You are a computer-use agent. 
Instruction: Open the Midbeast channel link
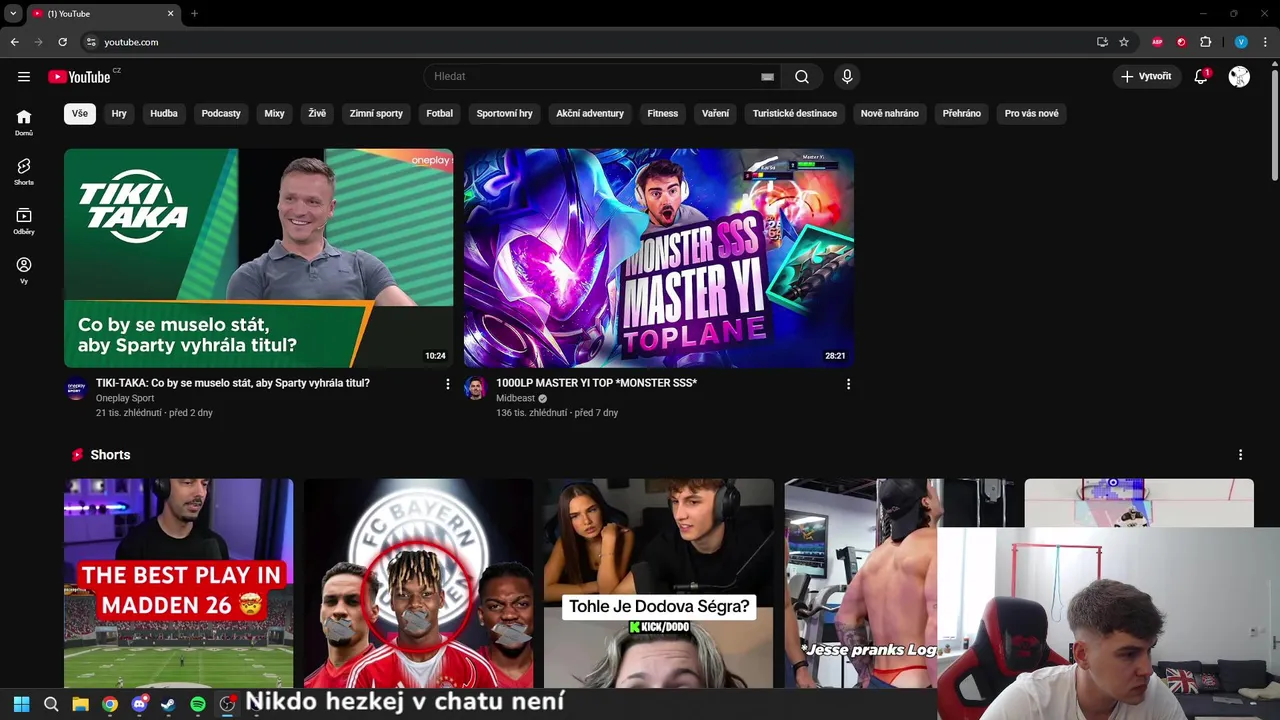[515, 398]
